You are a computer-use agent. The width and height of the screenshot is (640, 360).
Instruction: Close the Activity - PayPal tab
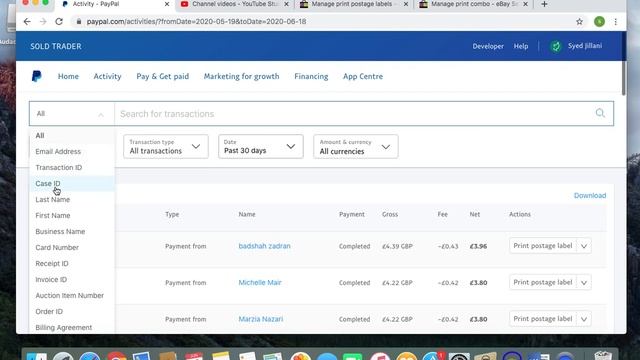click(x=167, y=4)
